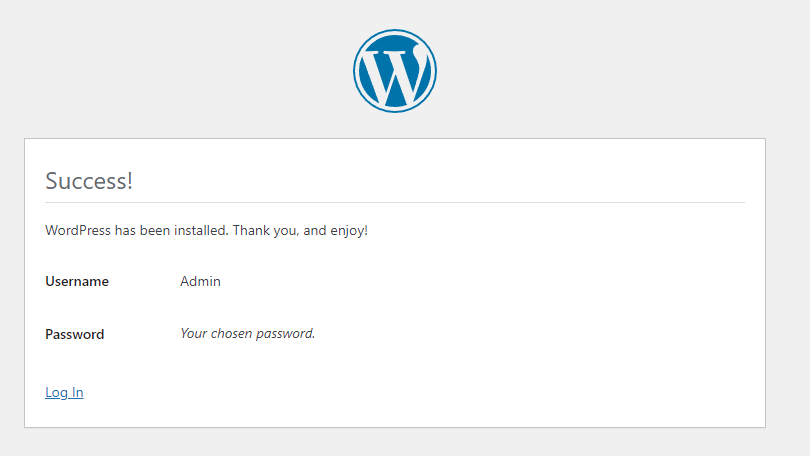Click the word "WordPress" in the message
The height and width of the screenshot is (456, 810).
click(x=78, y=231)
